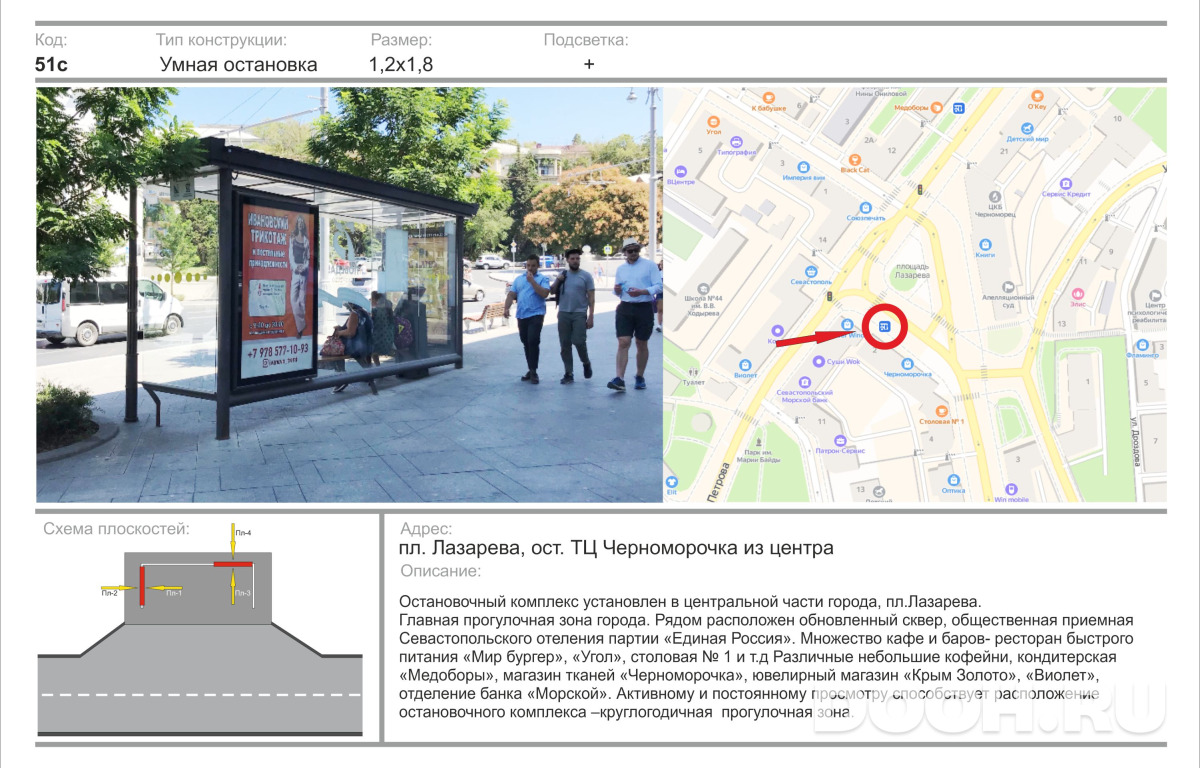The image size is (1200, 768).
Task: Select the "Пл-3" plane label
Action: [243, 594]
